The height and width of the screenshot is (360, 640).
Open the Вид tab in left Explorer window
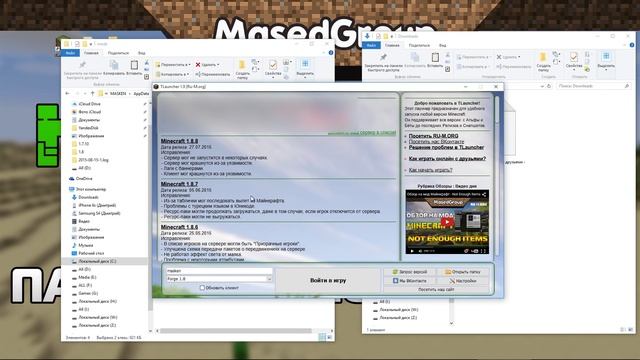[x=141, y=53]
